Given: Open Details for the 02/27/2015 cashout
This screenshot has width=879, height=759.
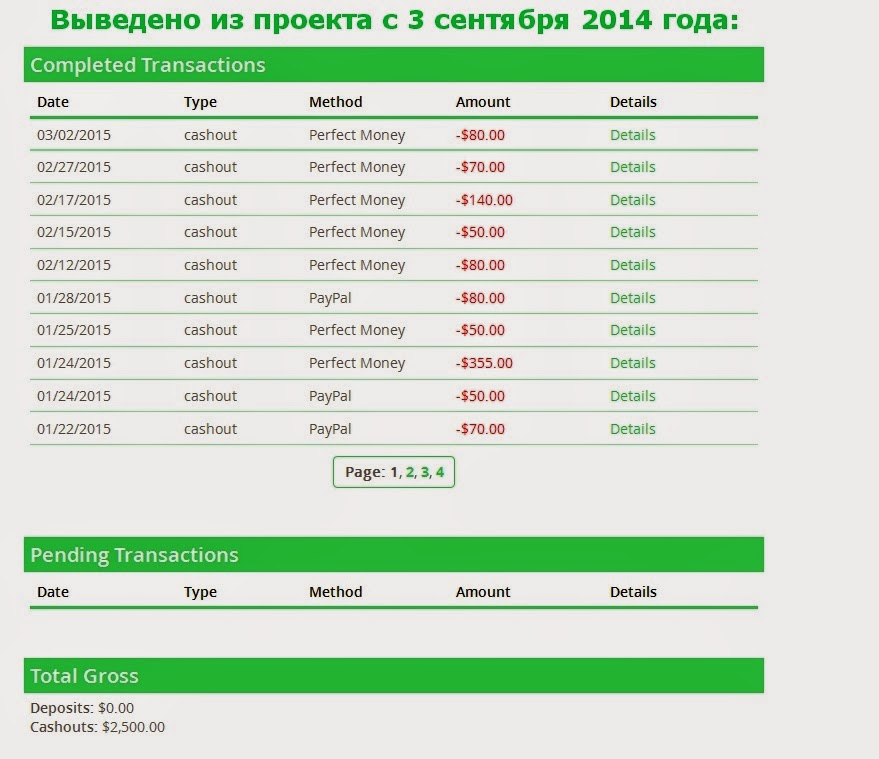Looking at the screenshot, I should pyautogui.click(x=633, y=167).
